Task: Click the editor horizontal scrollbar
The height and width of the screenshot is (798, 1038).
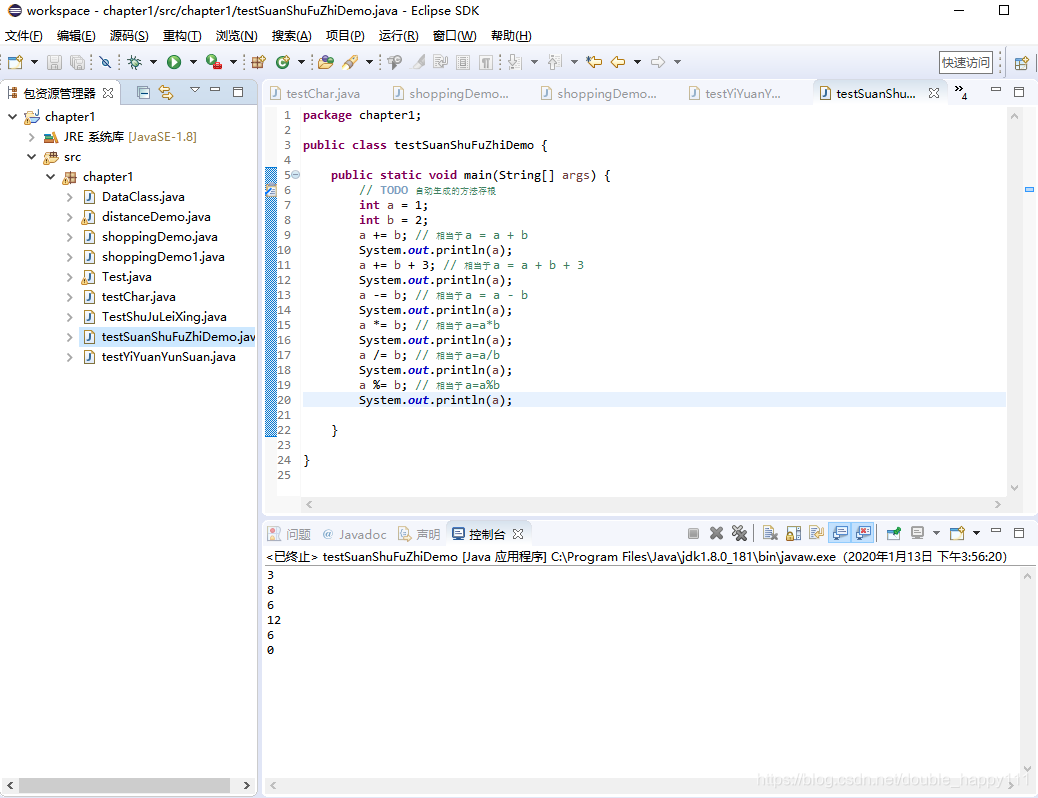Action: click(652, 505)
